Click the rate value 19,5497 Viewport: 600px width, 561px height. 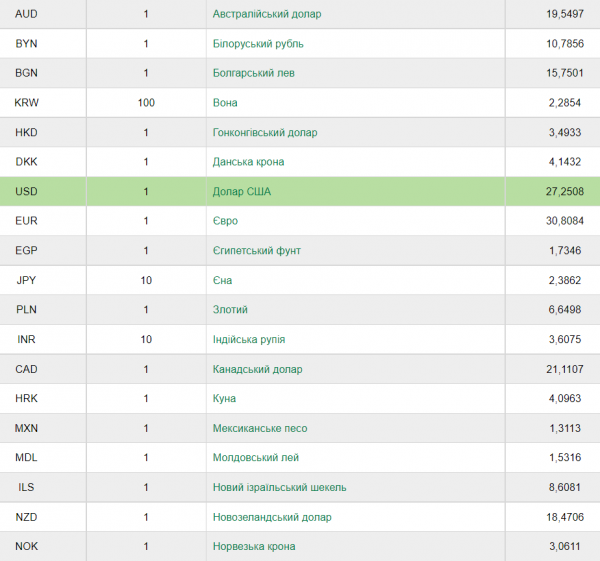point(565,14)
